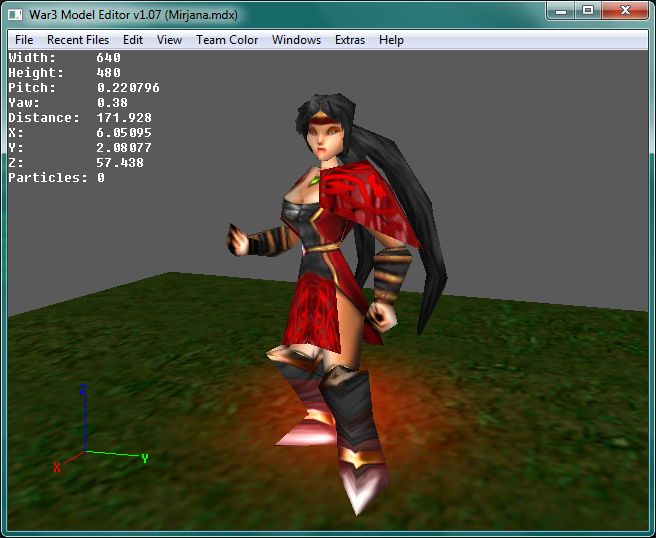Click the XYZ axis gizmo
The height and width of the screenshot is (538, 656).
point(100,429)
